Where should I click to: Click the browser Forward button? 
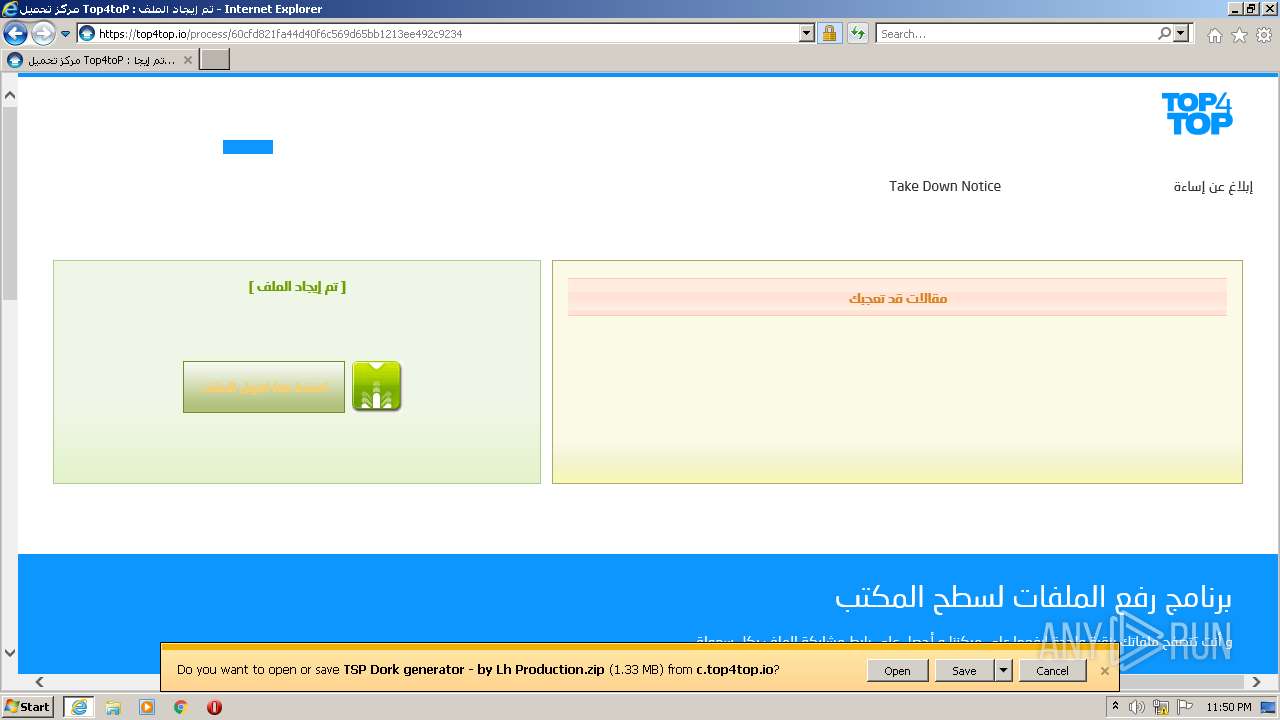(x=43, y=33)
